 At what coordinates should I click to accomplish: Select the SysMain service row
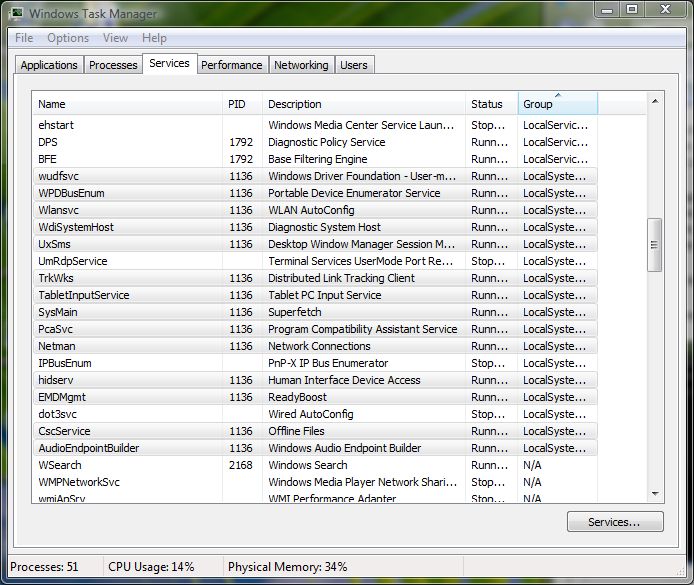[315, 312]
